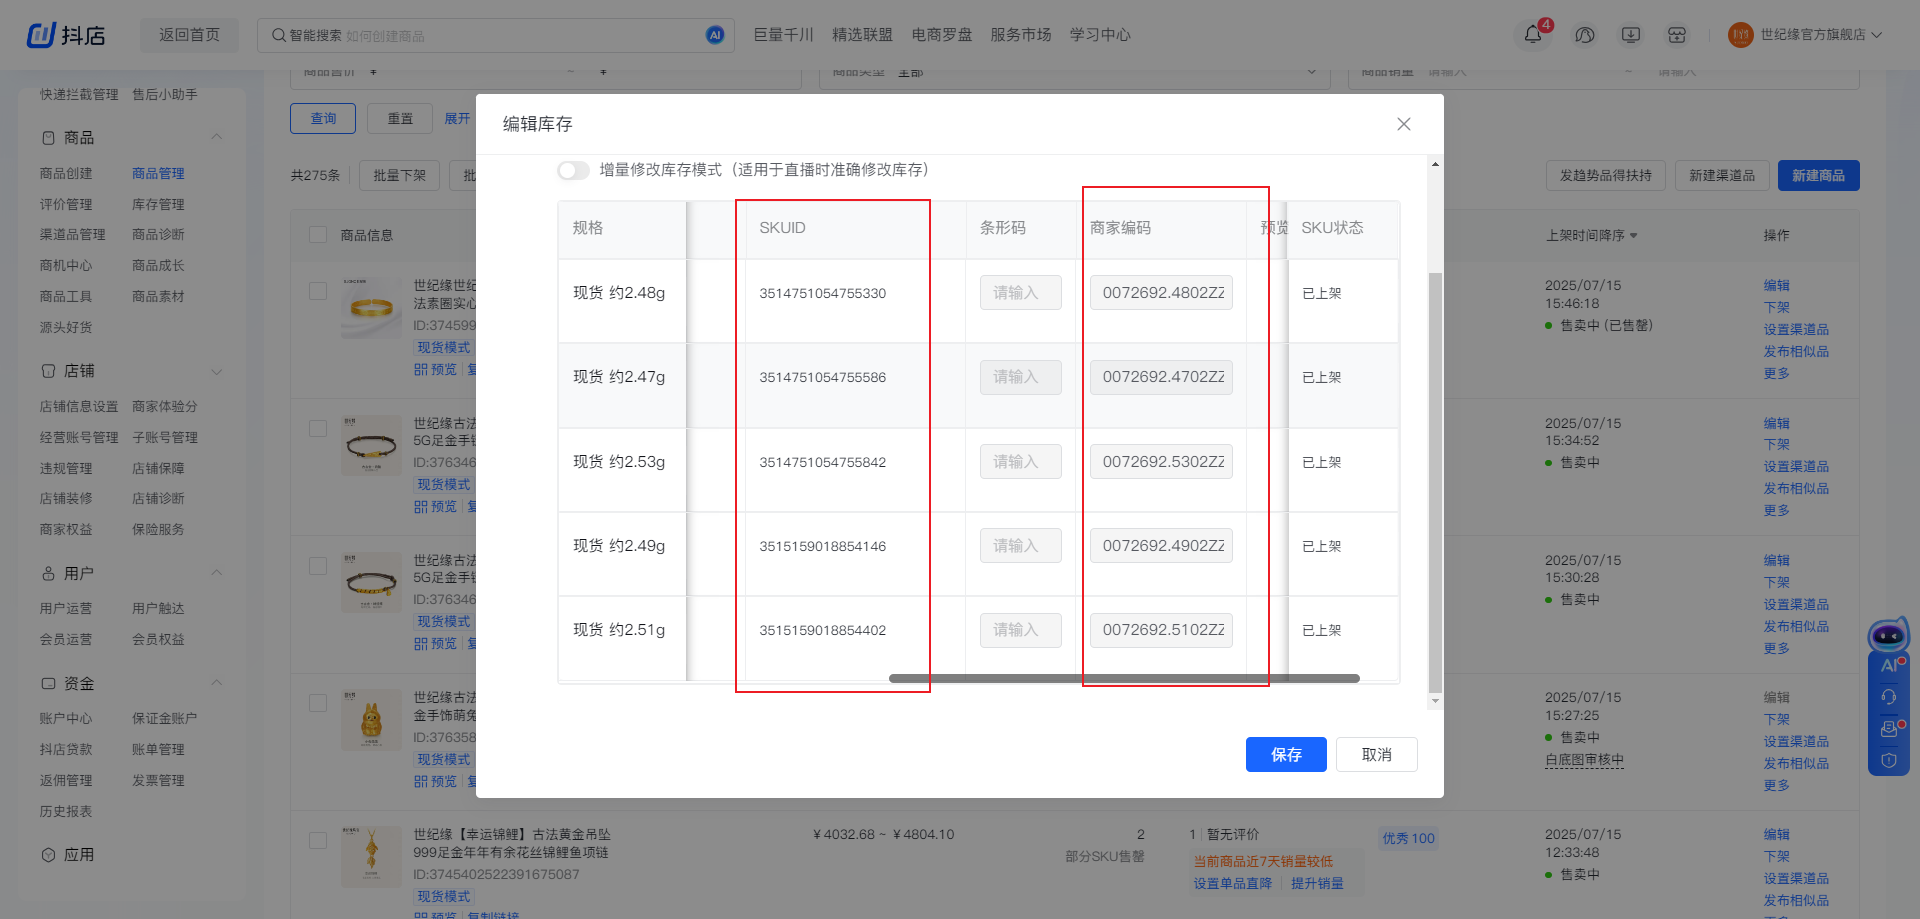Open the floating AI robot assistant

pos(1888,636)
